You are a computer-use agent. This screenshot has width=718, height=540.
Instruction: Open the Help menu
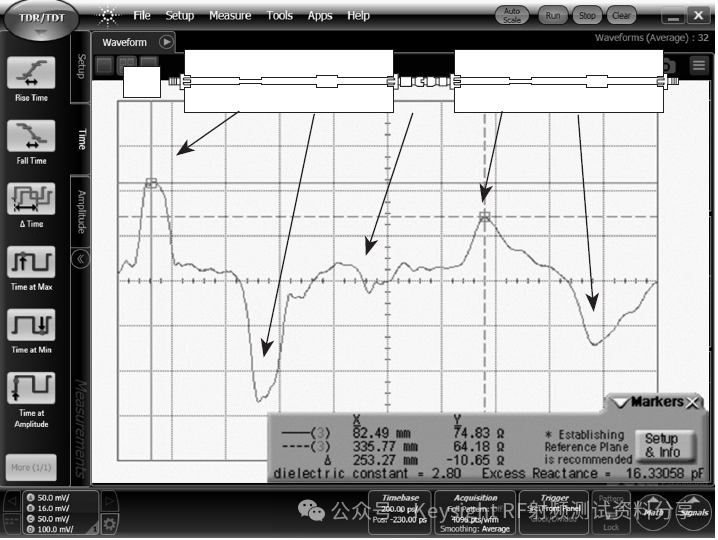[358, 16]
